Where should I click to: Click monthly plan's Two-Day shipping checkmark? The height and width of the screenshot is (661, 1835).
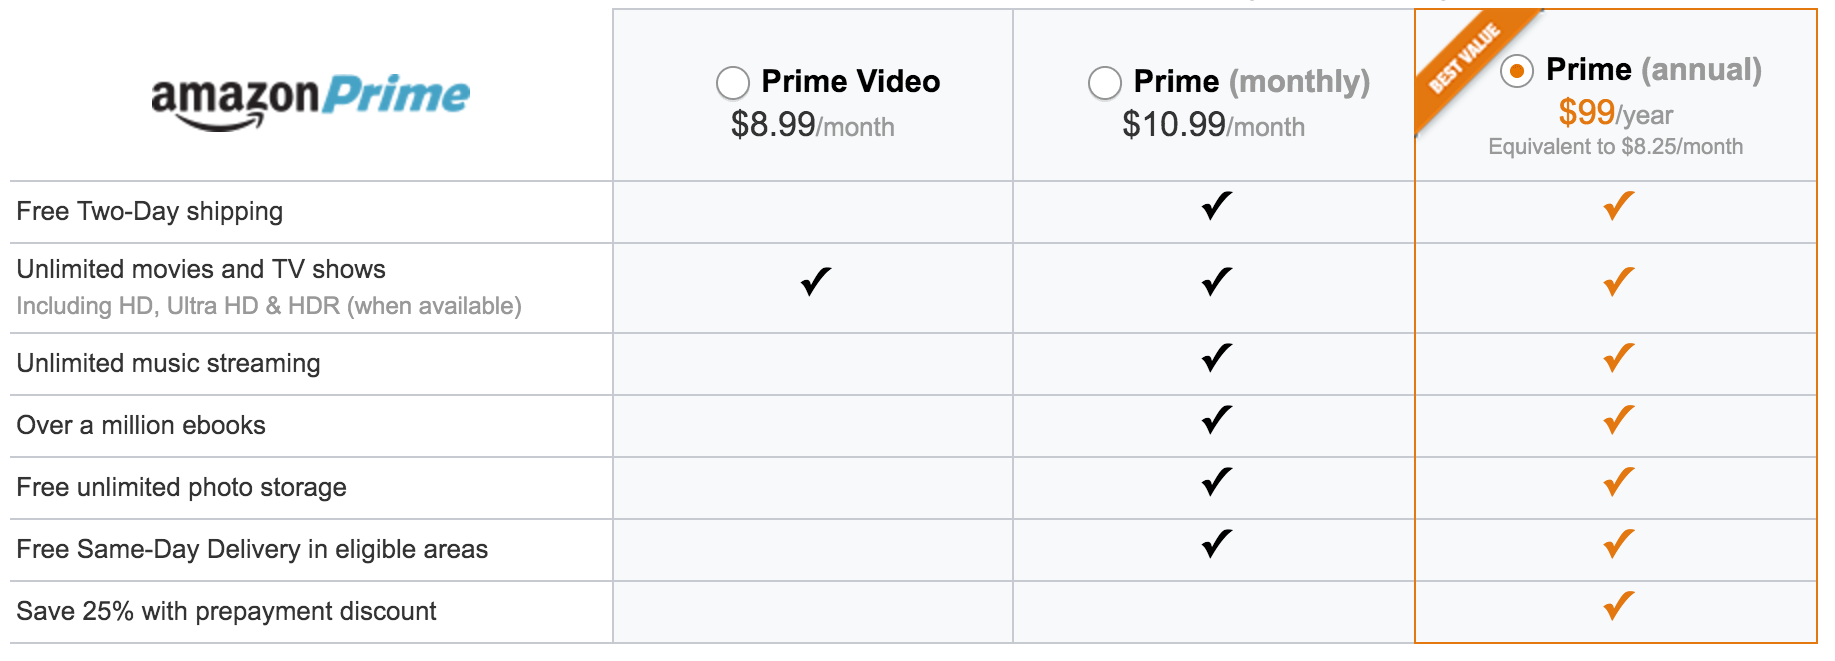(1217, 206)
